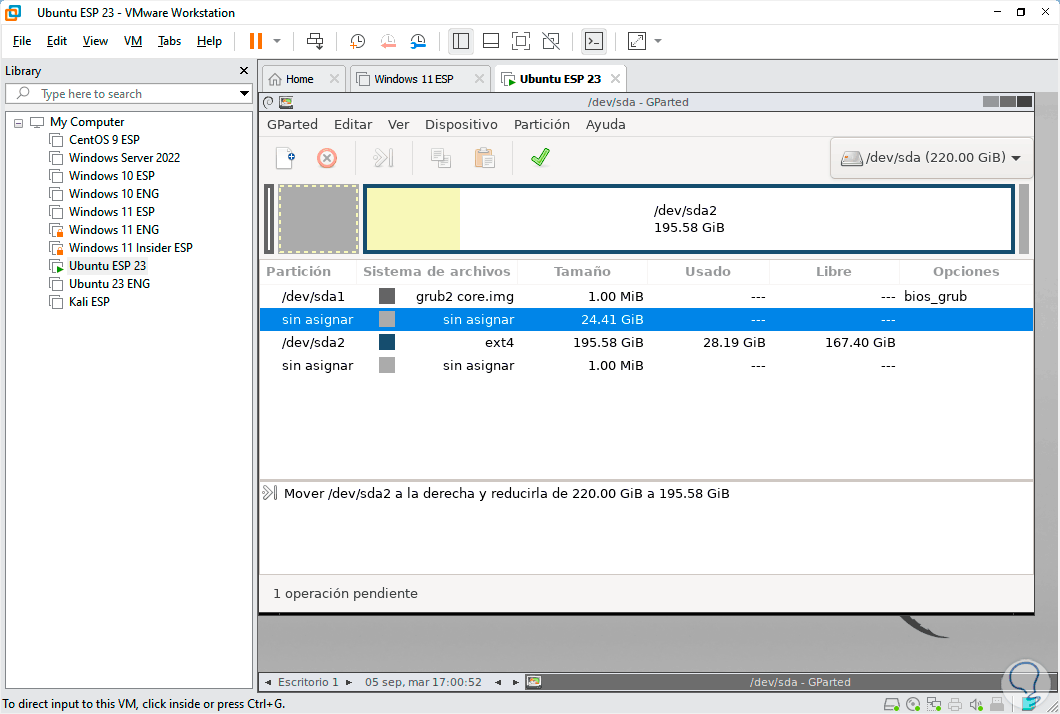Open the library search dropdown arrow
This screenshot has width=1060, height=714.
pos(244,93)
